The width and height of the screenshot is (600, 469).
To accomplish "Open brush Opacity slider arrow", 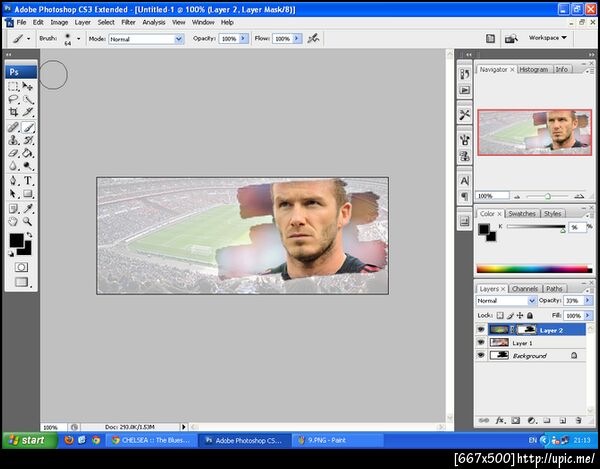I will (243, 39).
